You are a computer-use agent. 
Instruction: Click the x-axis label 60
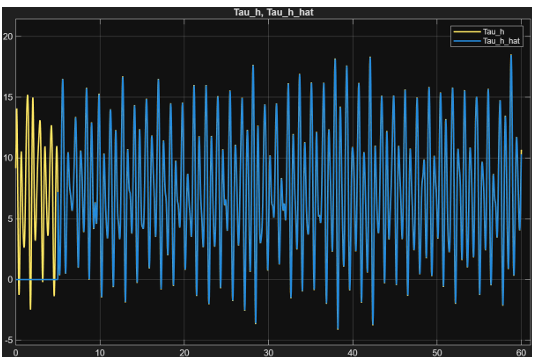[x=521, y=352]
